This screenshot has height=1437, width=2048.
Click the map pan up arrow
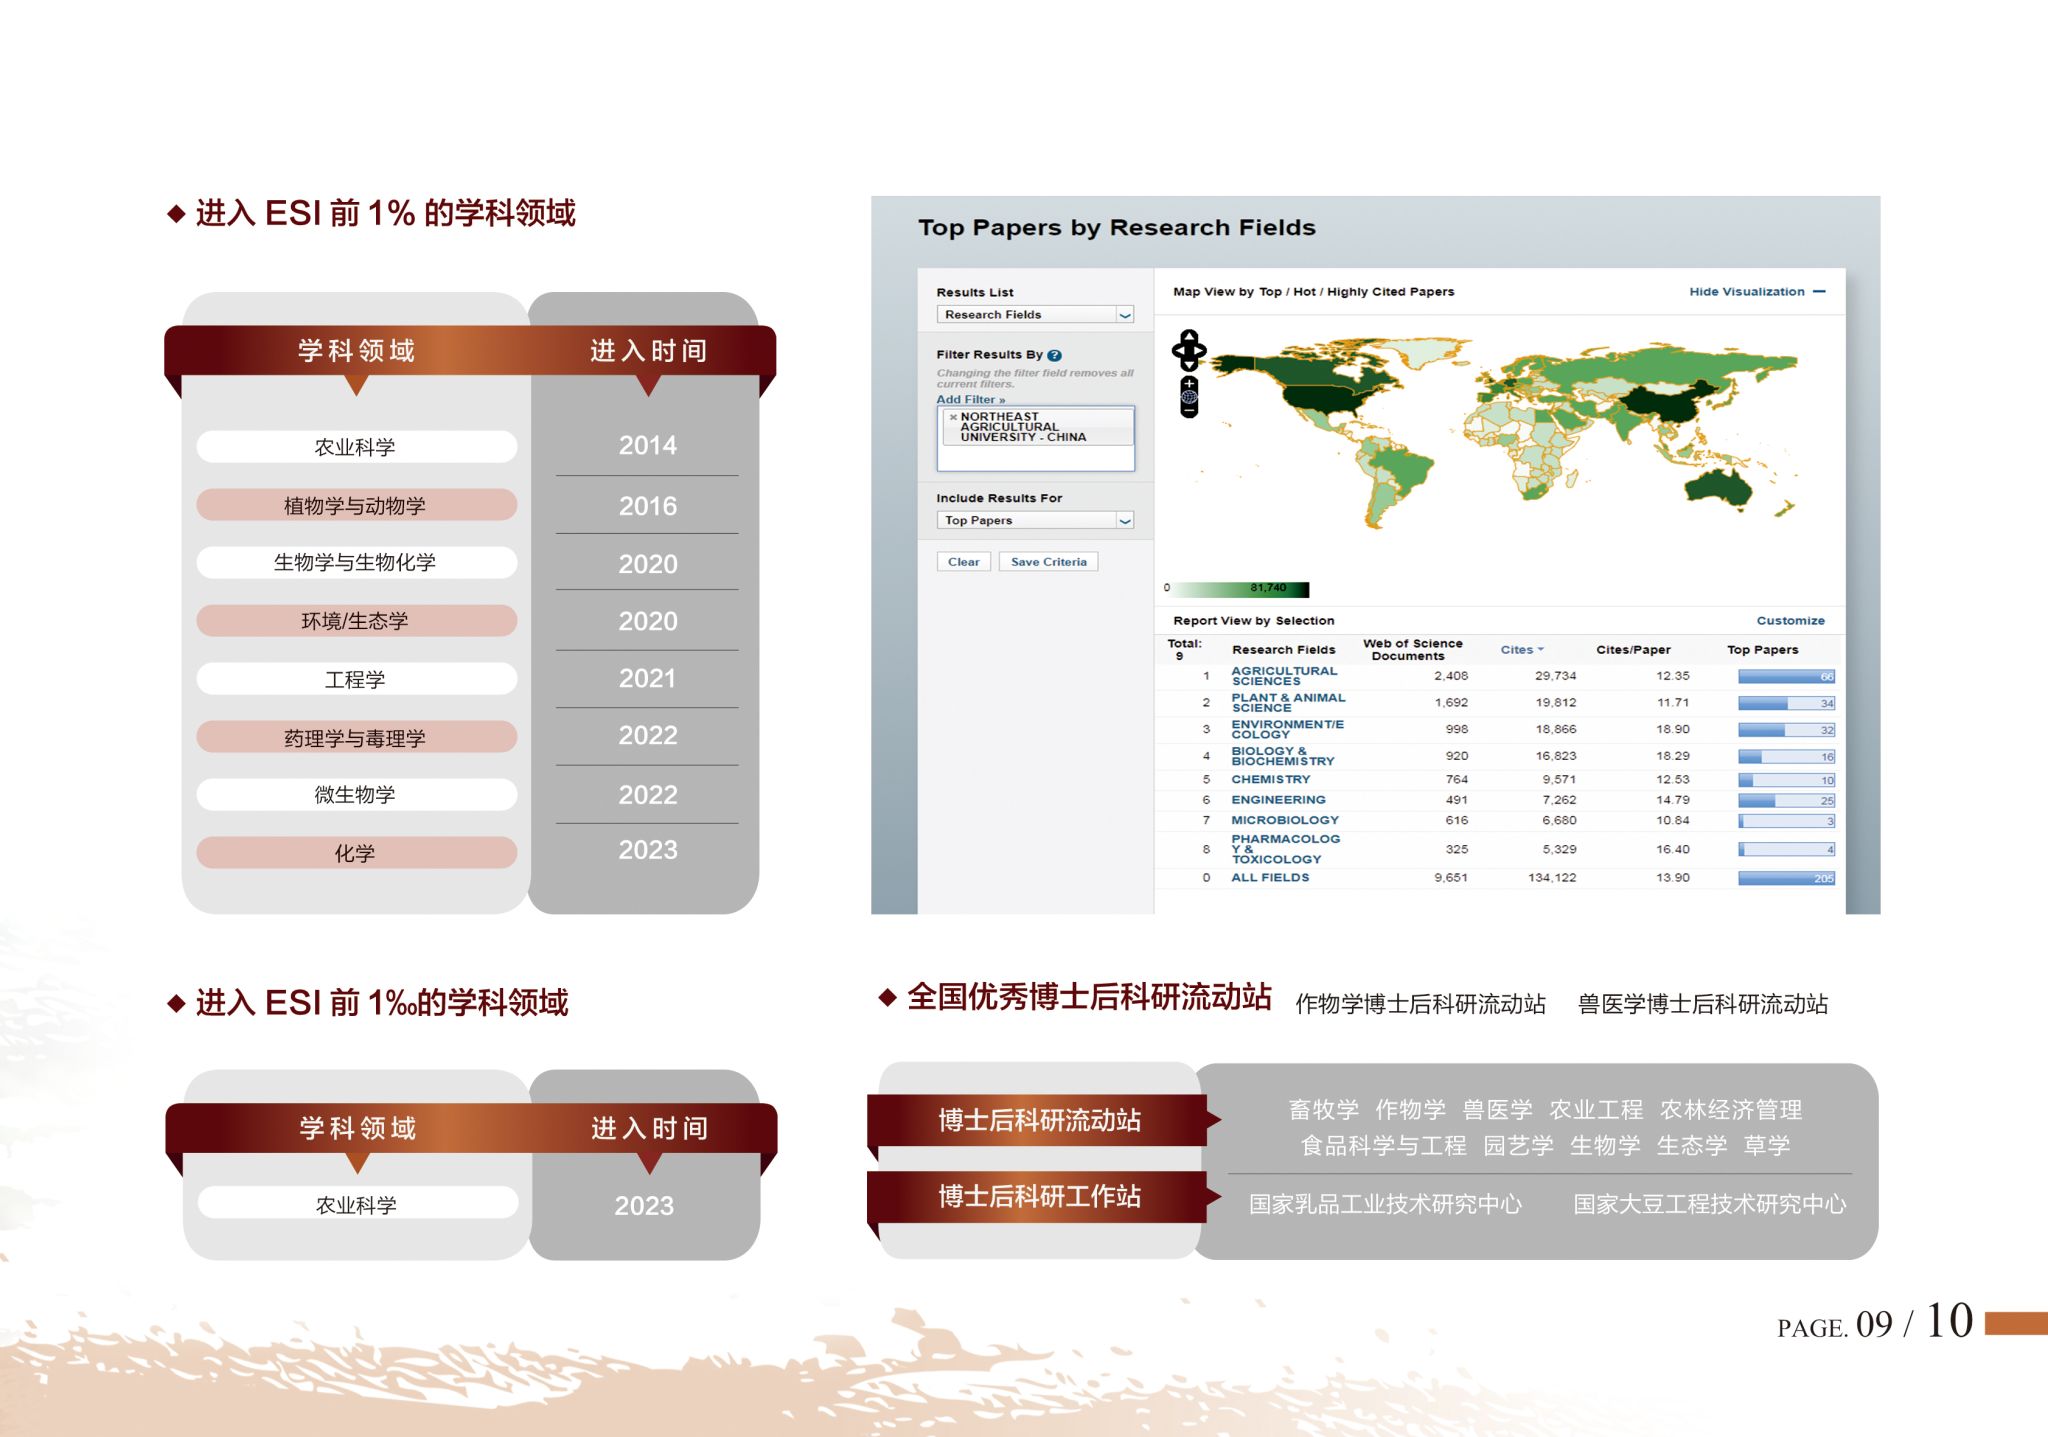click(x=1189, y=335)
